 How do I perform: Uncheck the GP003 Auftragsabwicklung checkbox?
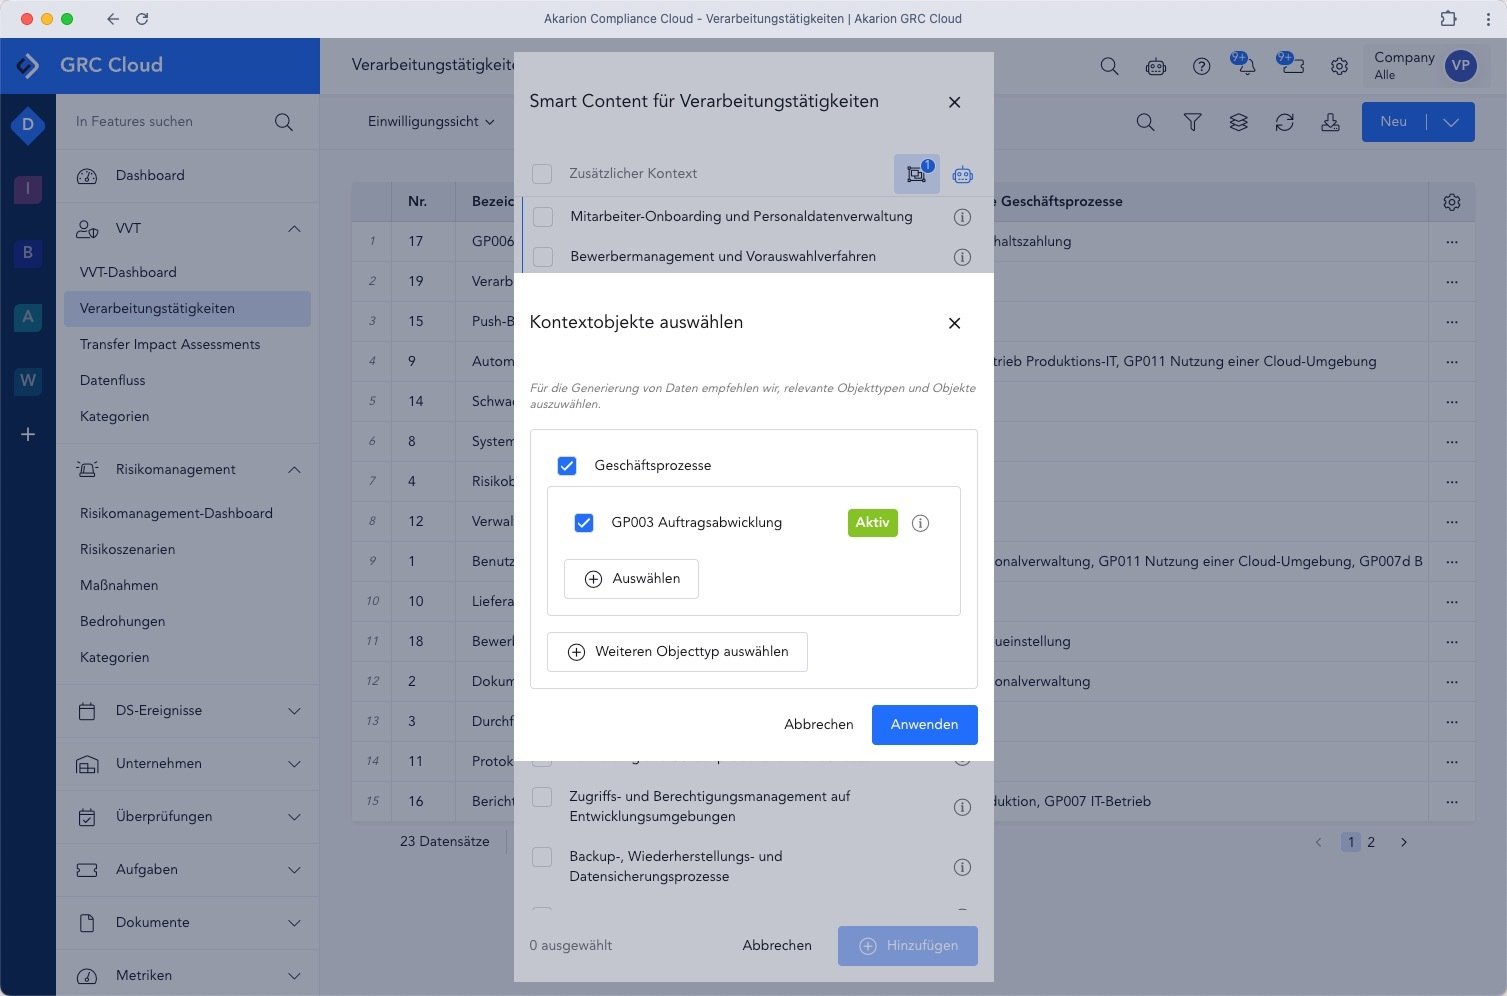click(584, 523)
